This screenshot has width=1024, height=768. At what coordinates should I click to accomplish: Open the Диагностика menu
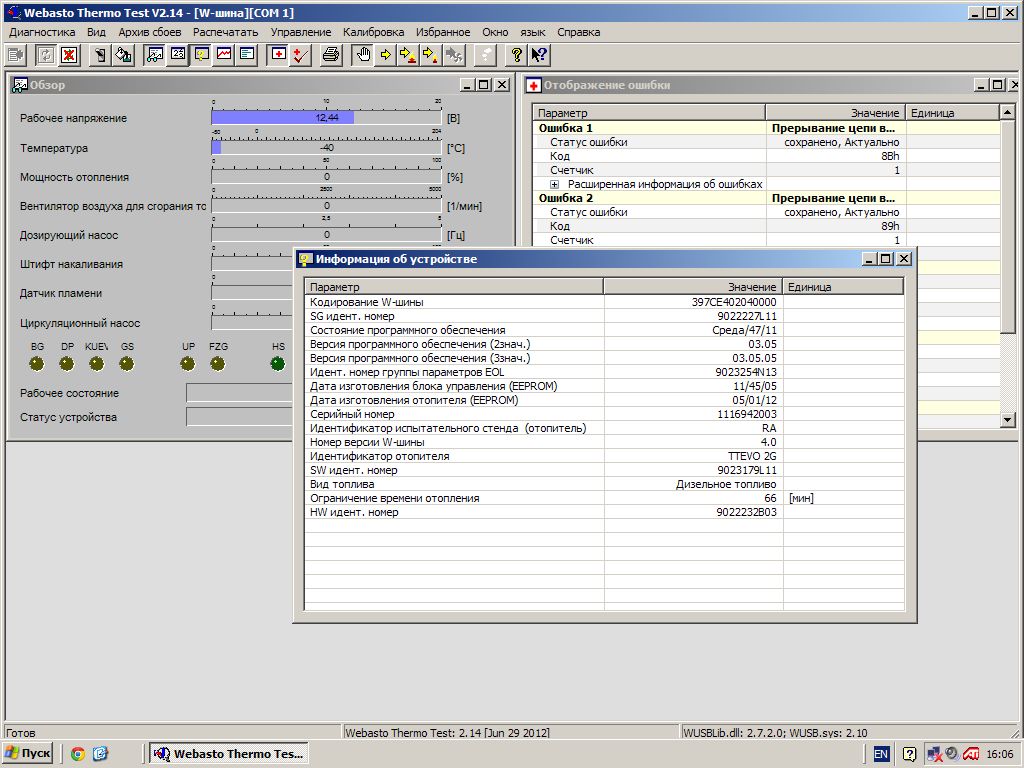click(42, 32)
